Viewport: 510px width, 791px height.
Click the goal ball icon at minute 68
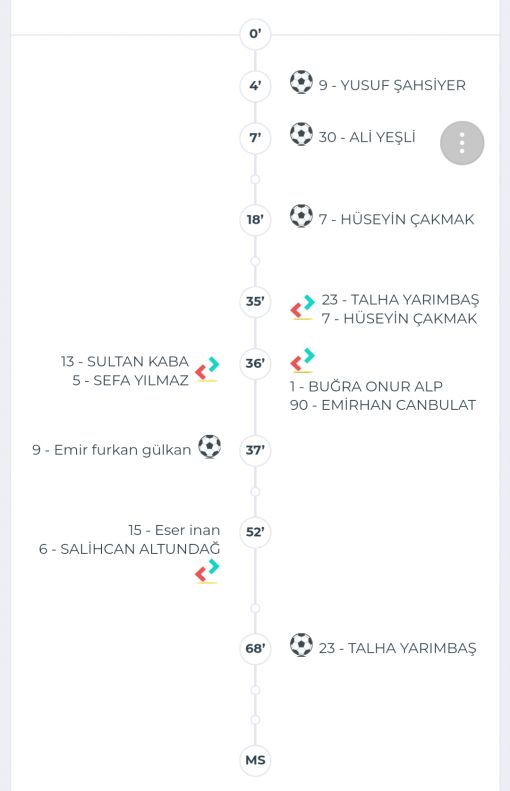(x=301, y=645)
